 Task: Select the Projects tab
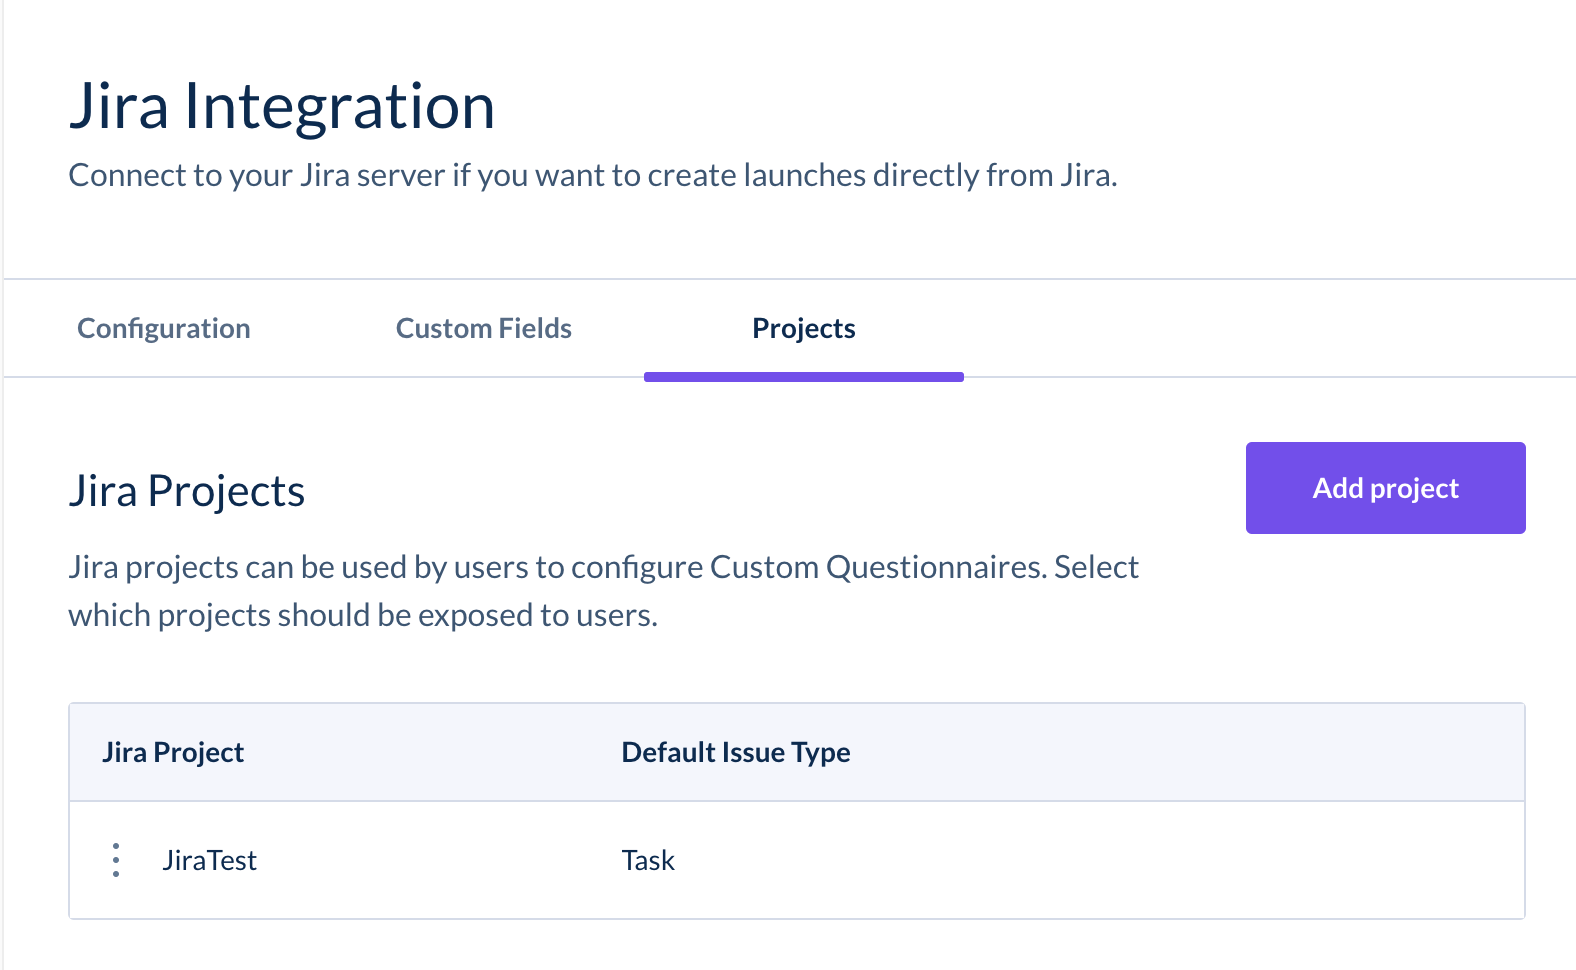804,329
